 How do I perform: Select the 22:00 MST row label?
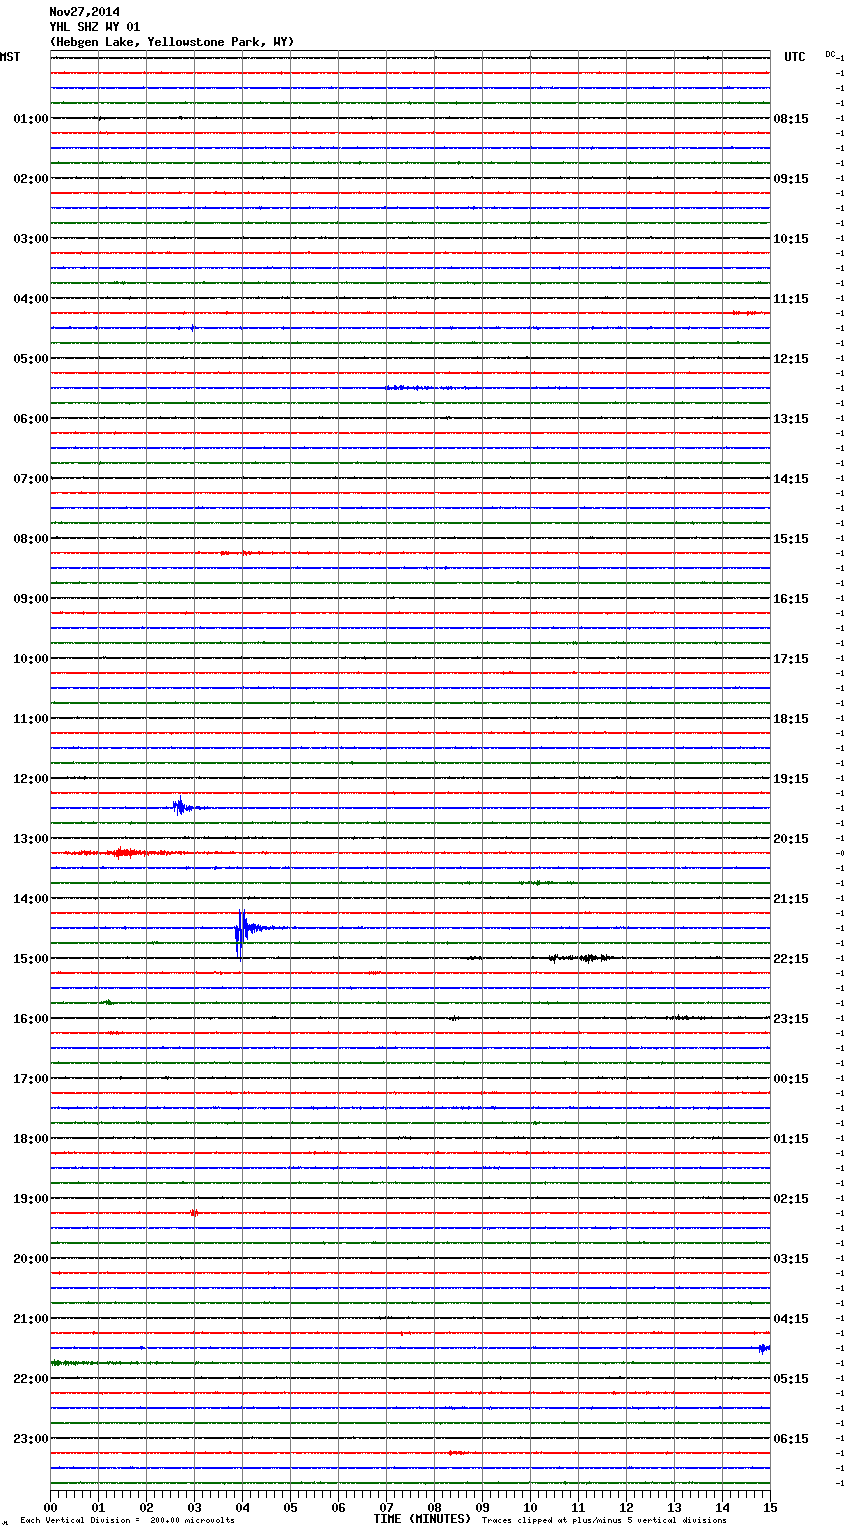[x=31, y=1379]
